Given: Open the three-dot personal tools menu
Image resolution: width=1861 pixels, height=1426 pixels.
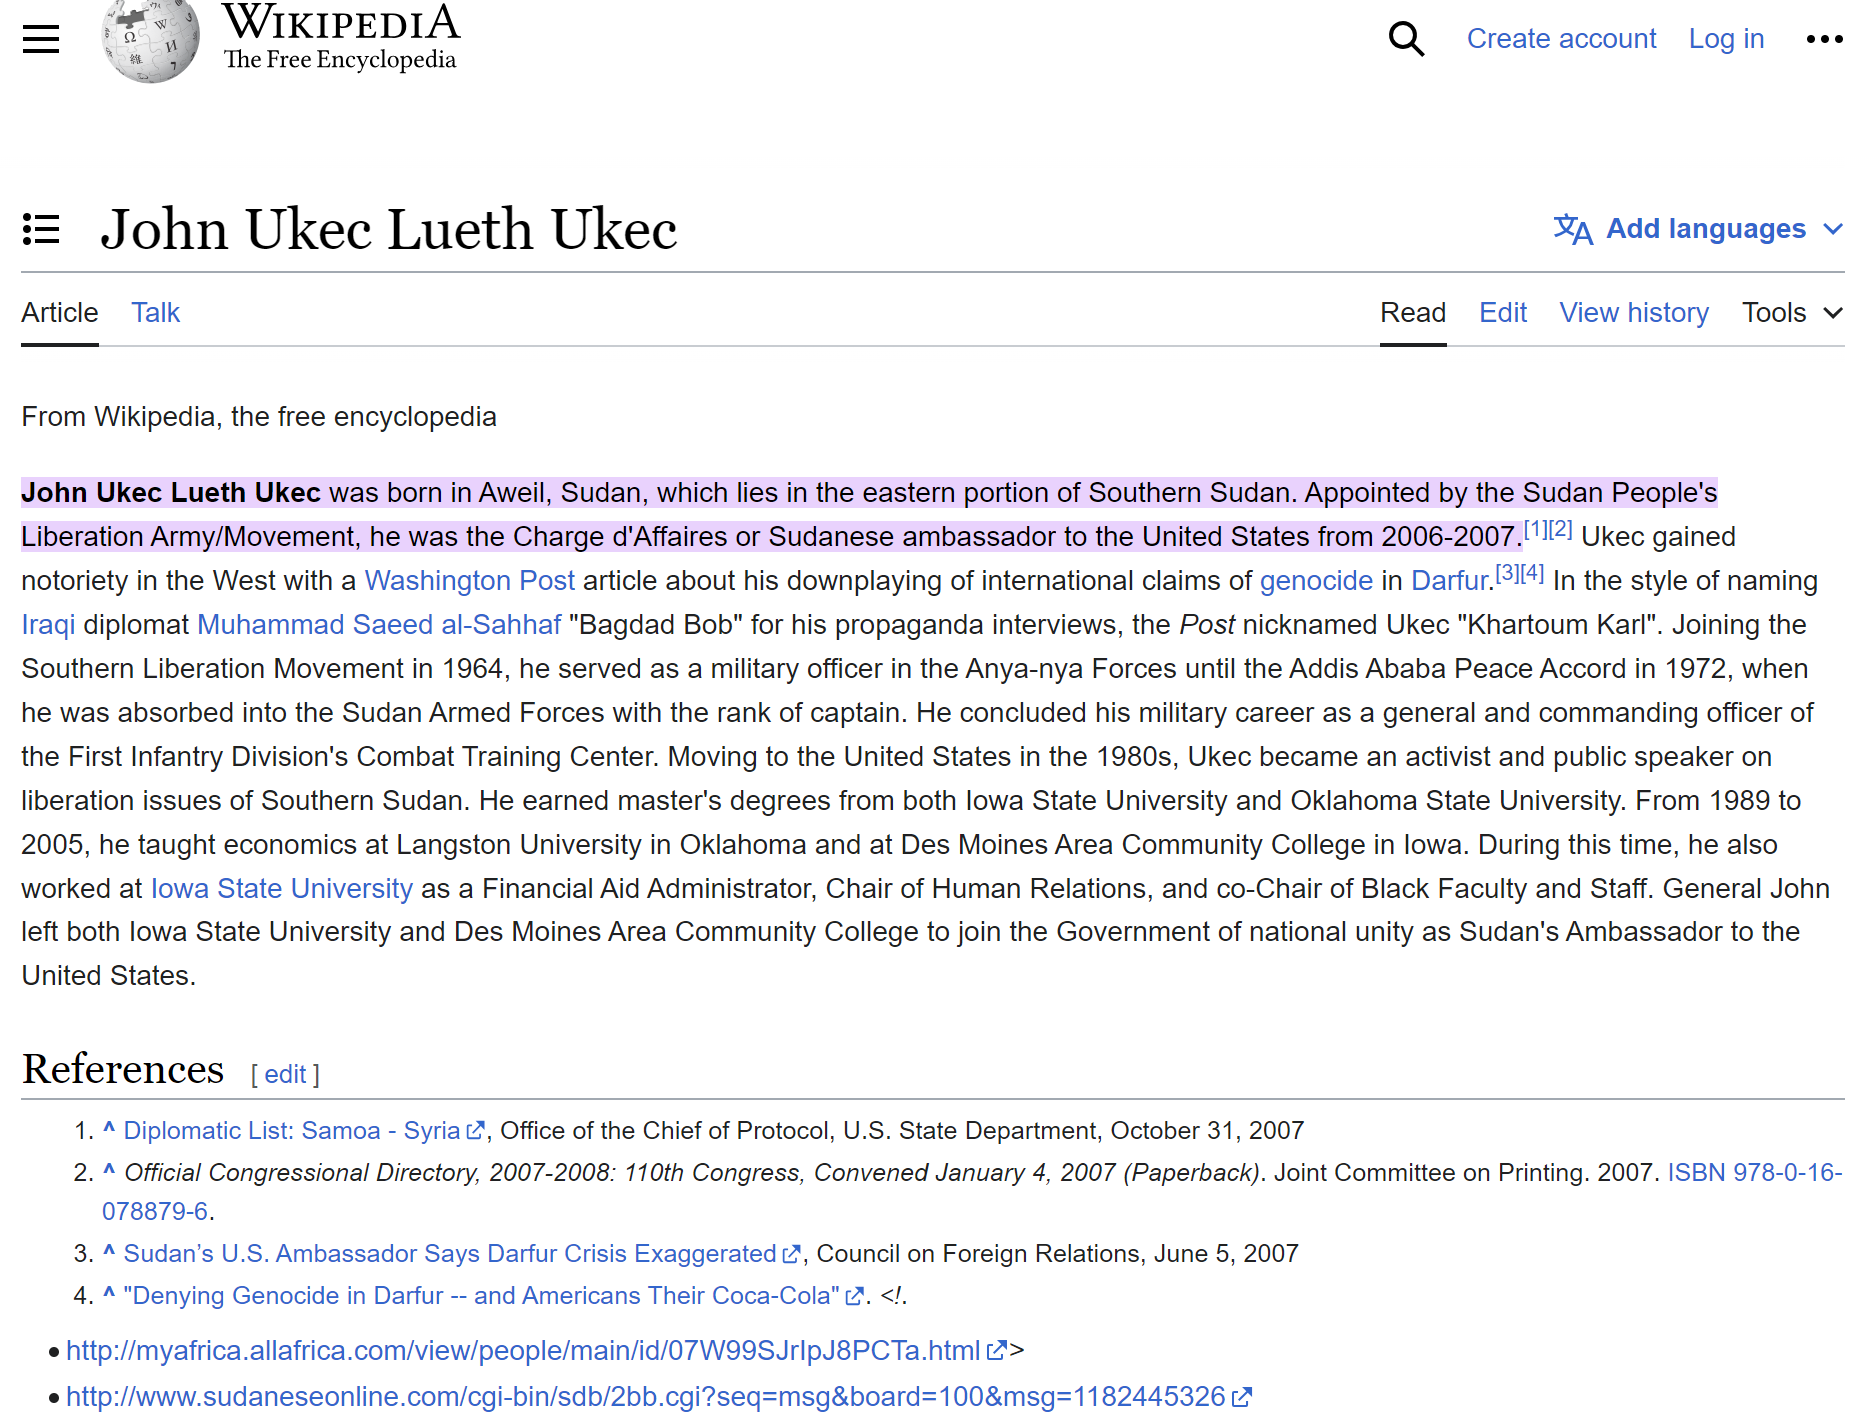Looking at the screenshot, I should coord(1824,39).
